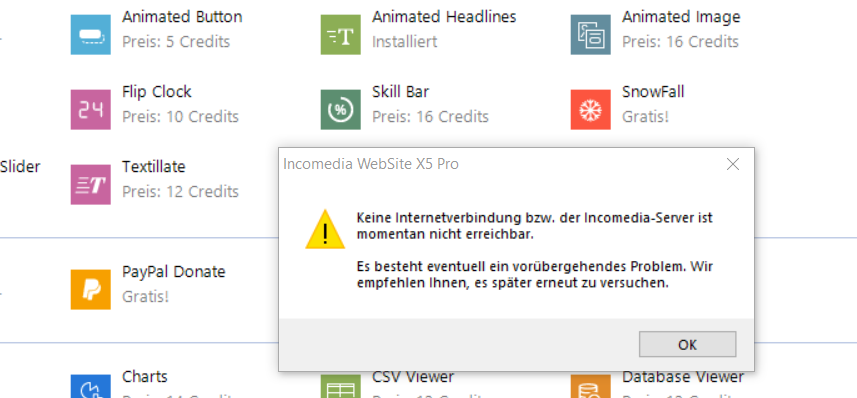The width and height of the screenshot is (857, 398).
Task: Select the Database Viewer icon
Action: [x=591, y=387]
